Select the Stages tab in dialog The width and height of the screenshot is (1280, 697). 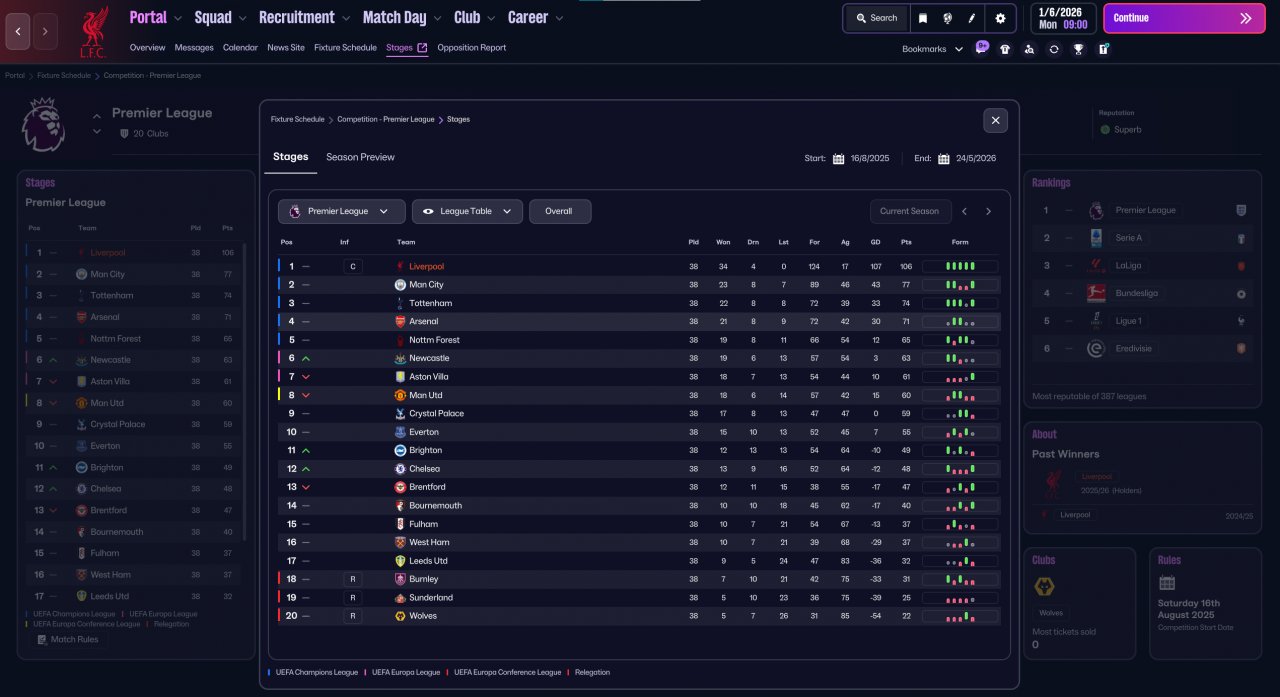291,157
